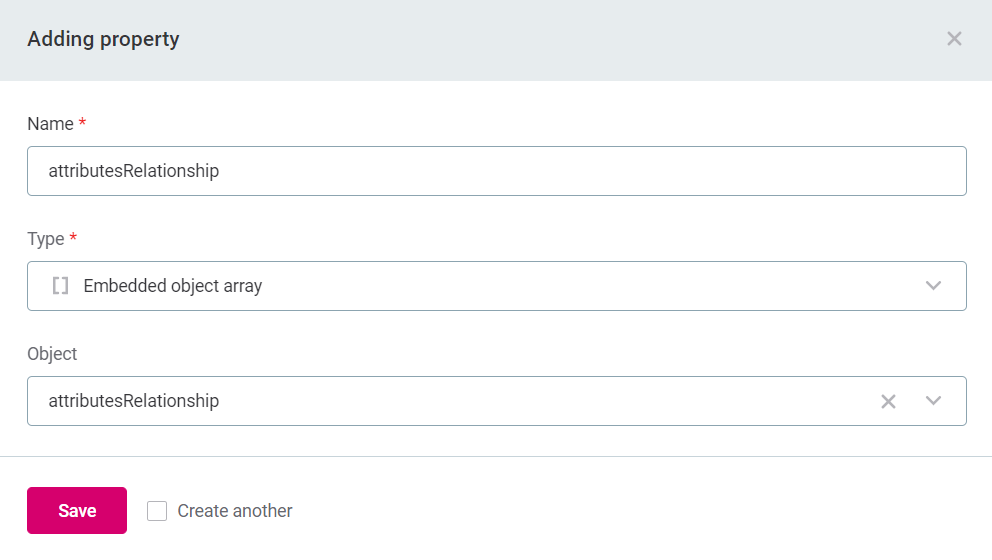The image size is (992, 560).
Task: Close the Adding property dialog
Action: pyautogui.click(x=954, y=39)
